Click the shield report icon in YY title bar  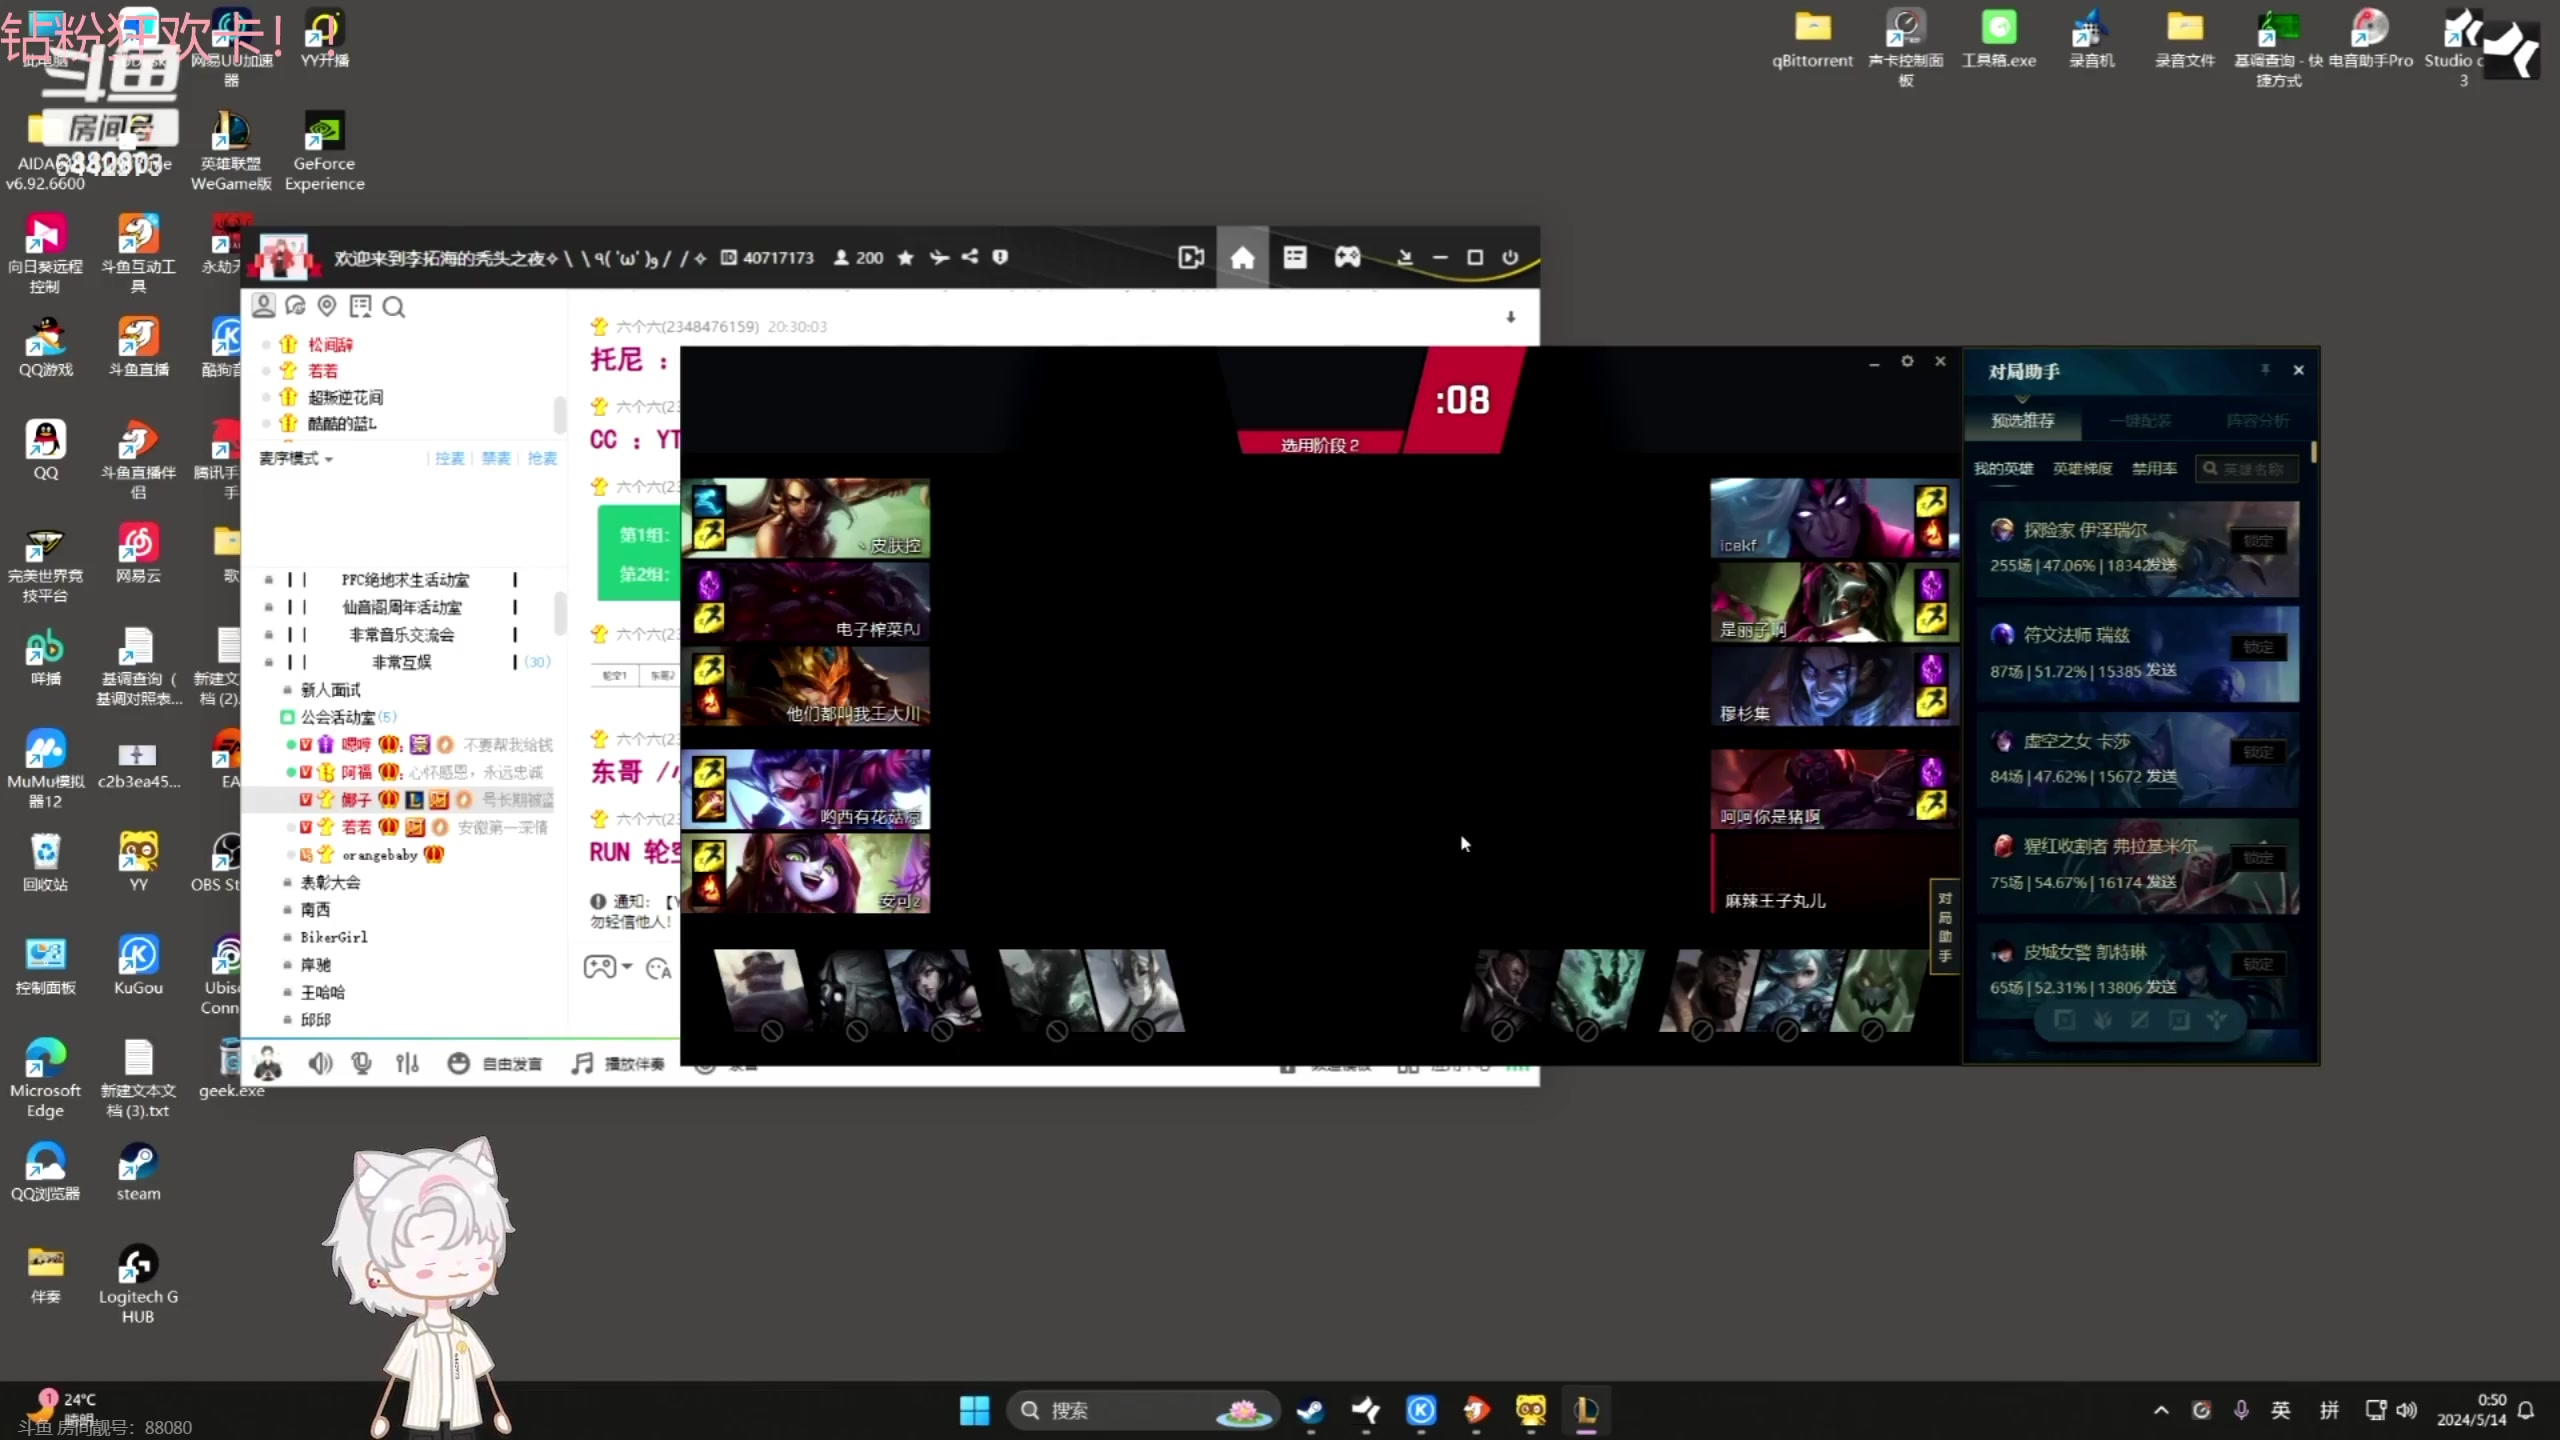[999, 257]
